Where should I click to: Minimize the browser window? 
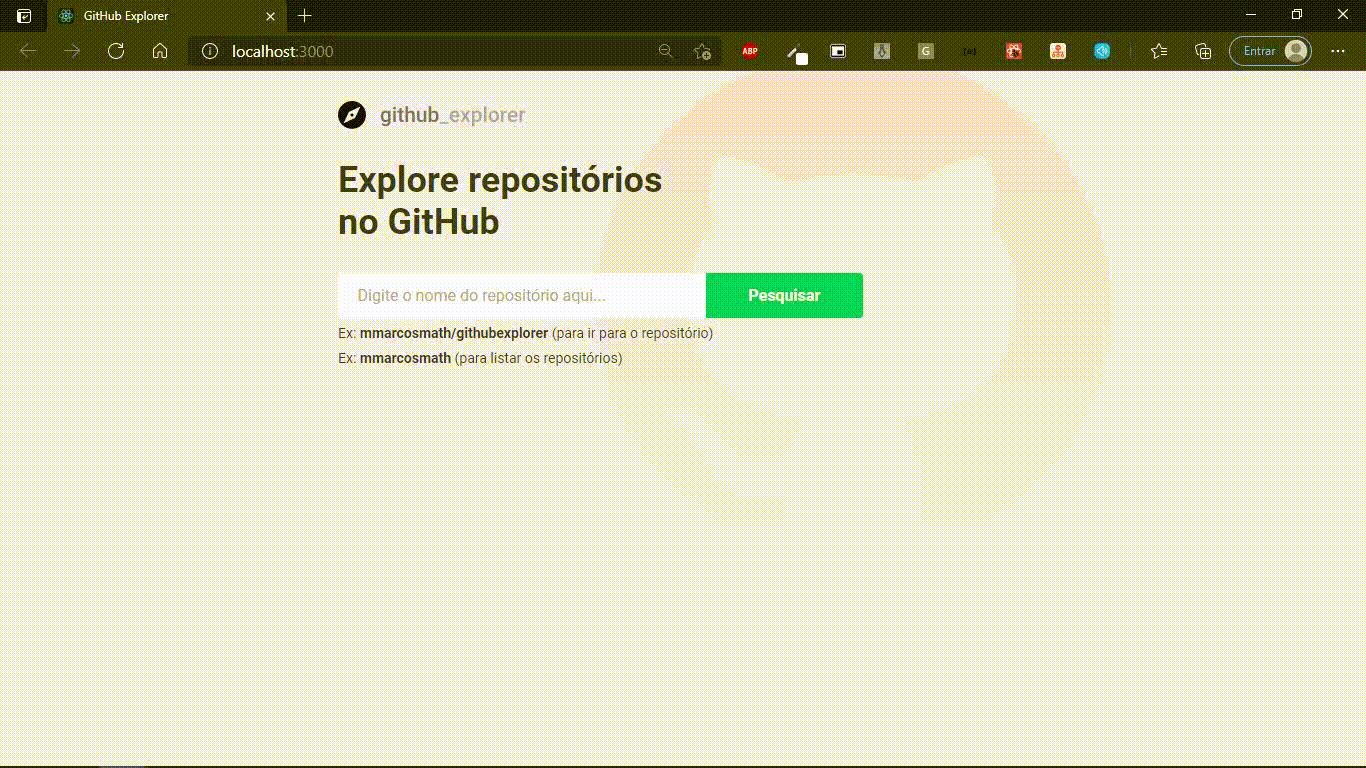(1251, 15)
